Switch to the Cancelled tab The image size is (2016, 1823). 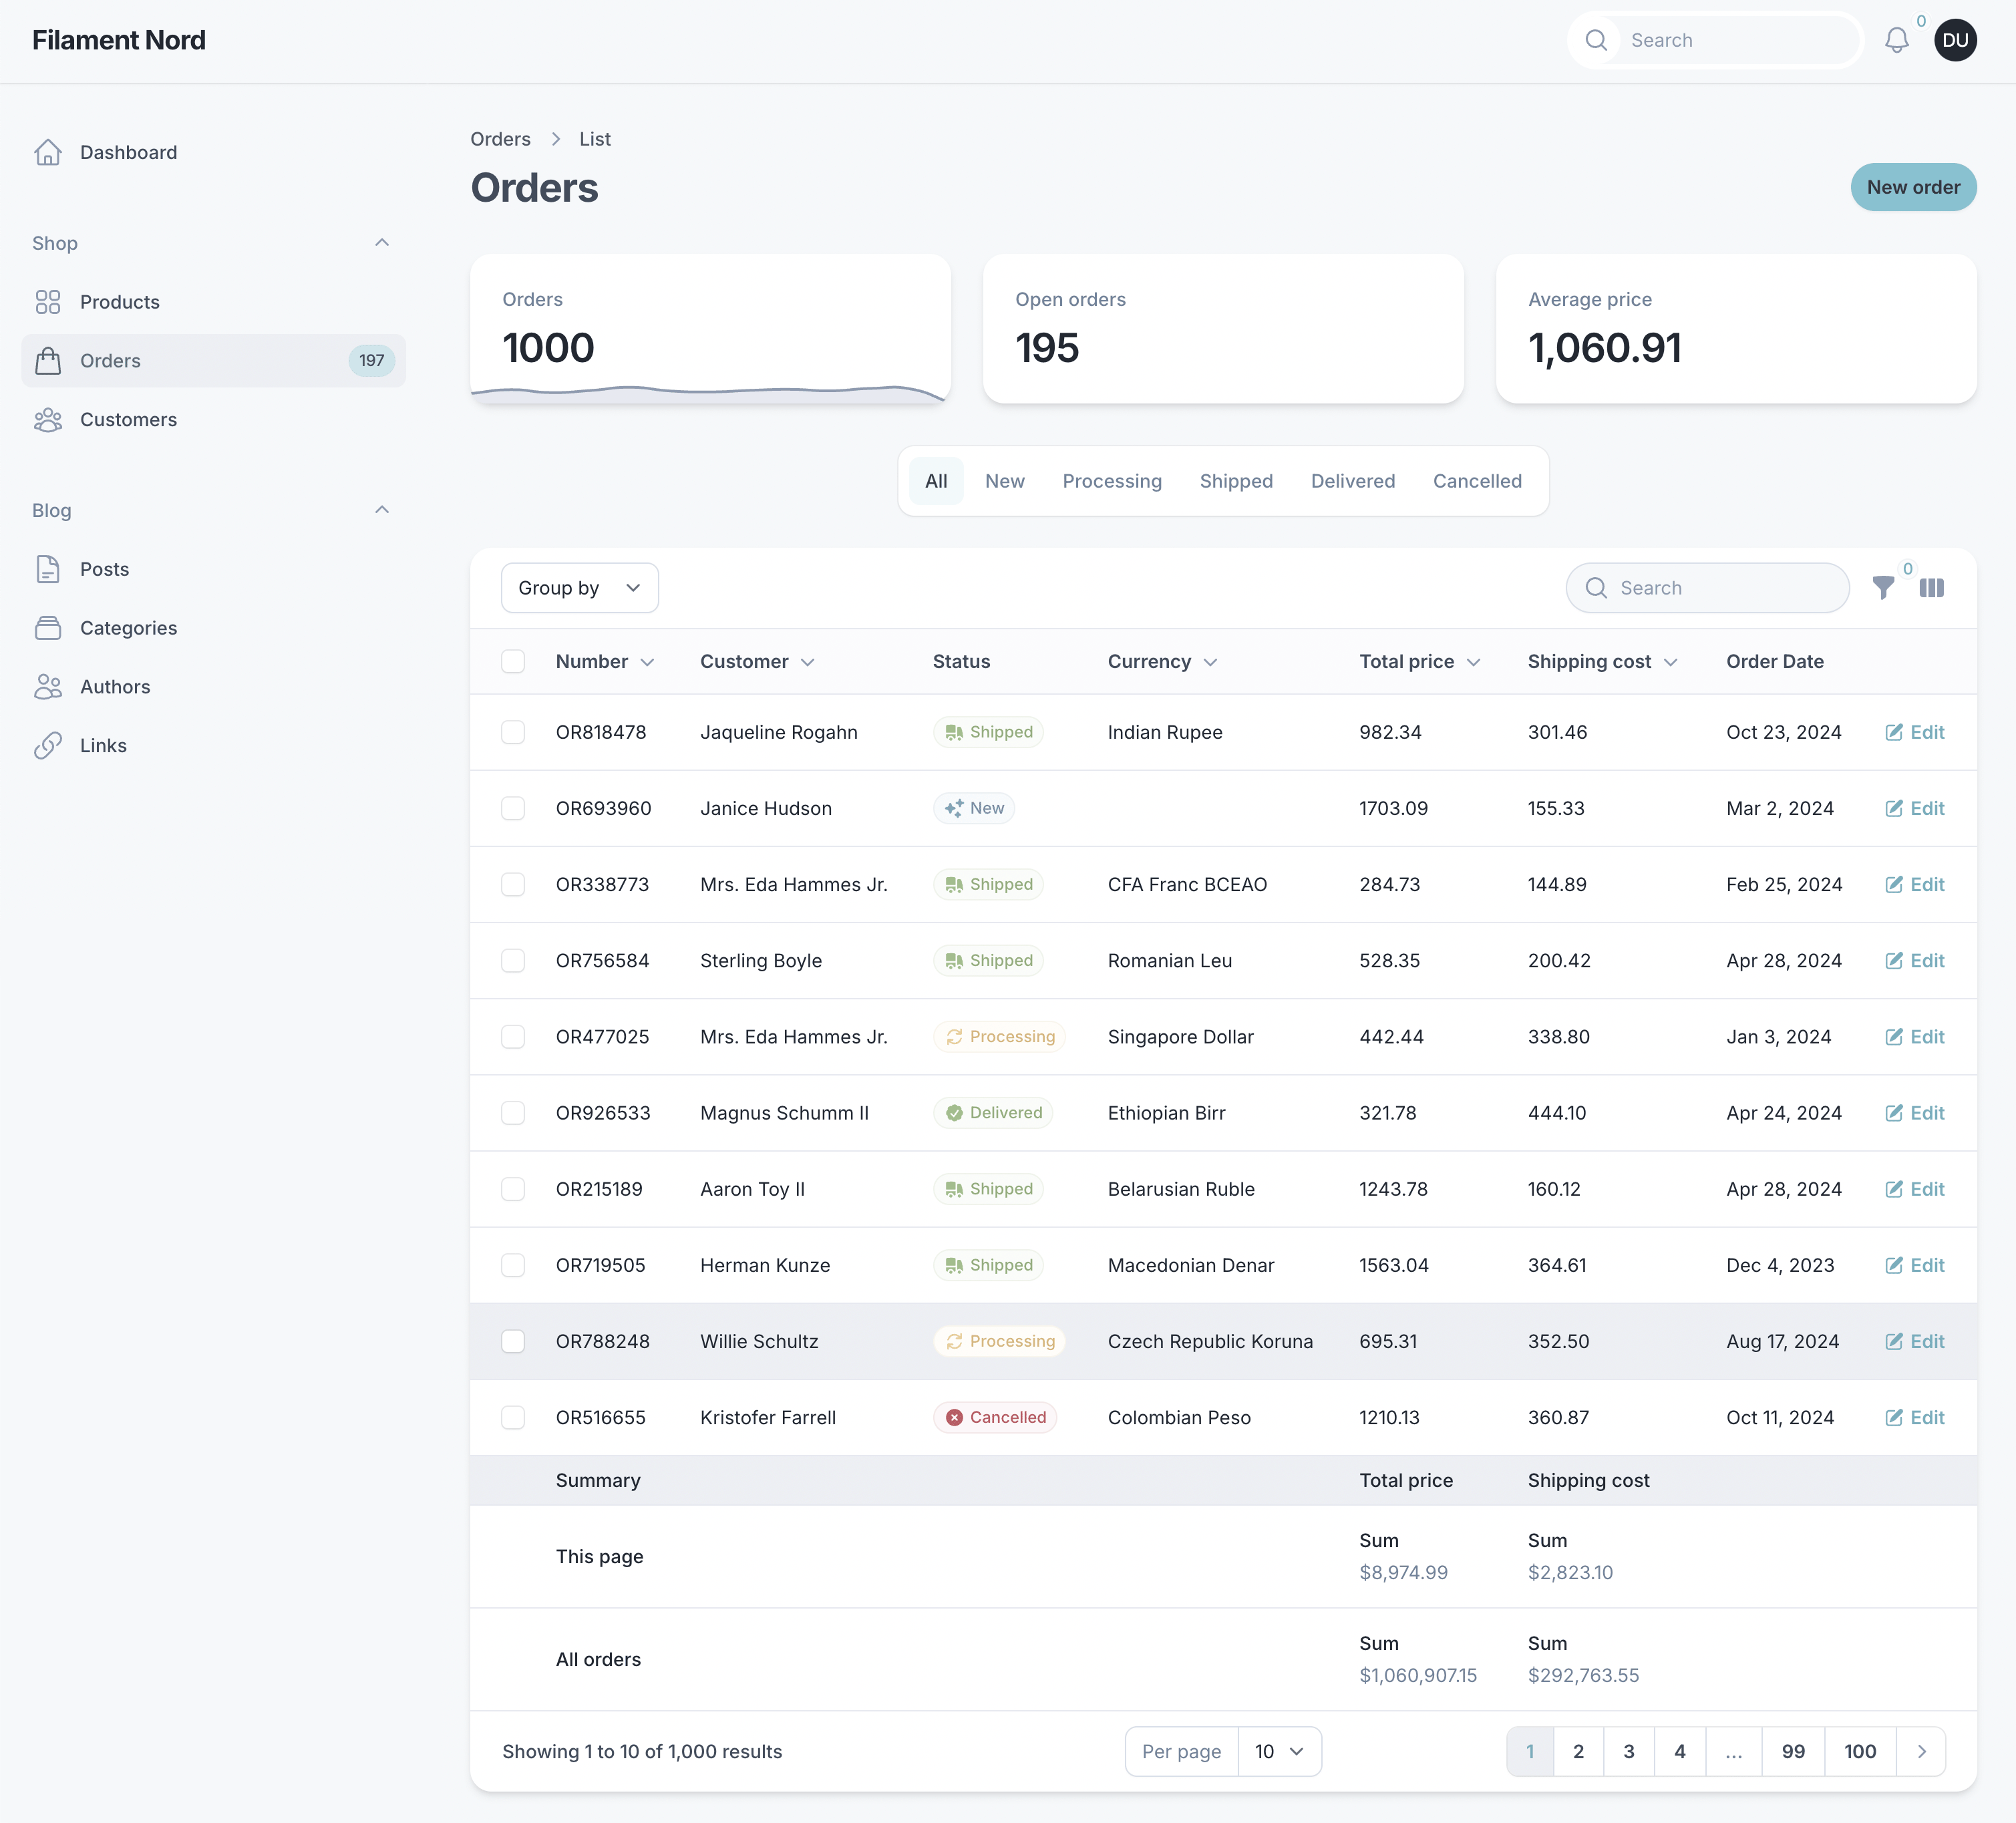(x=1476, y=481)
